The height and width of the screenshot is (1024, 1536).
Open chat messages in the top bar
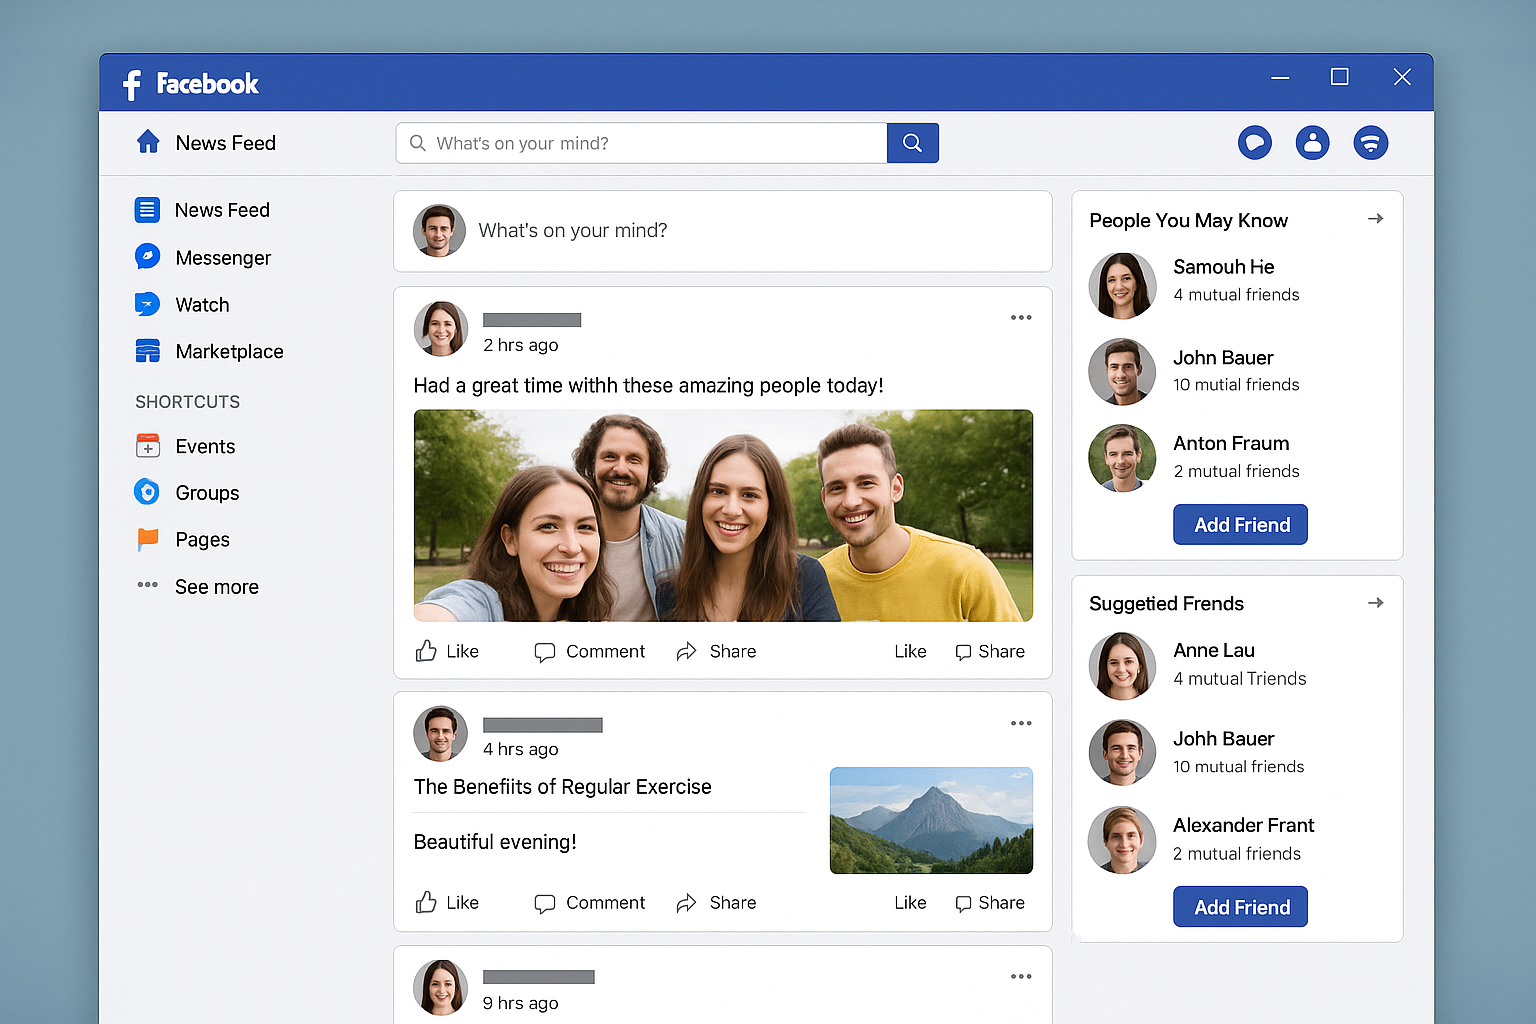[x=1255, y=142]
